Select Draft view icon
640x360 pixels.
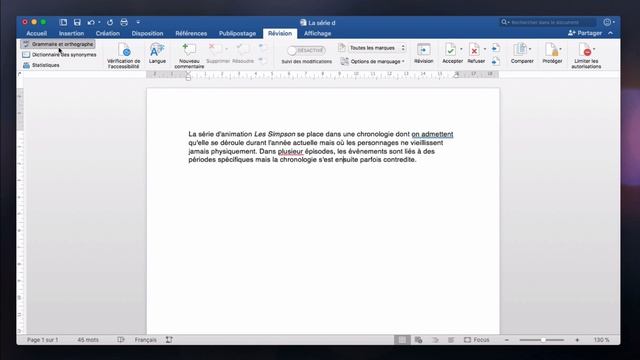[x=451, y=340]
